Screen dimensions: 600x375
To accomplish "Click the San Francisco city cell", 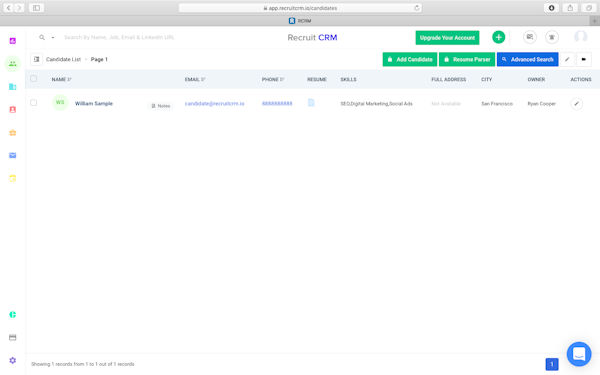I will pyautogui.click(x=497, y=104).
